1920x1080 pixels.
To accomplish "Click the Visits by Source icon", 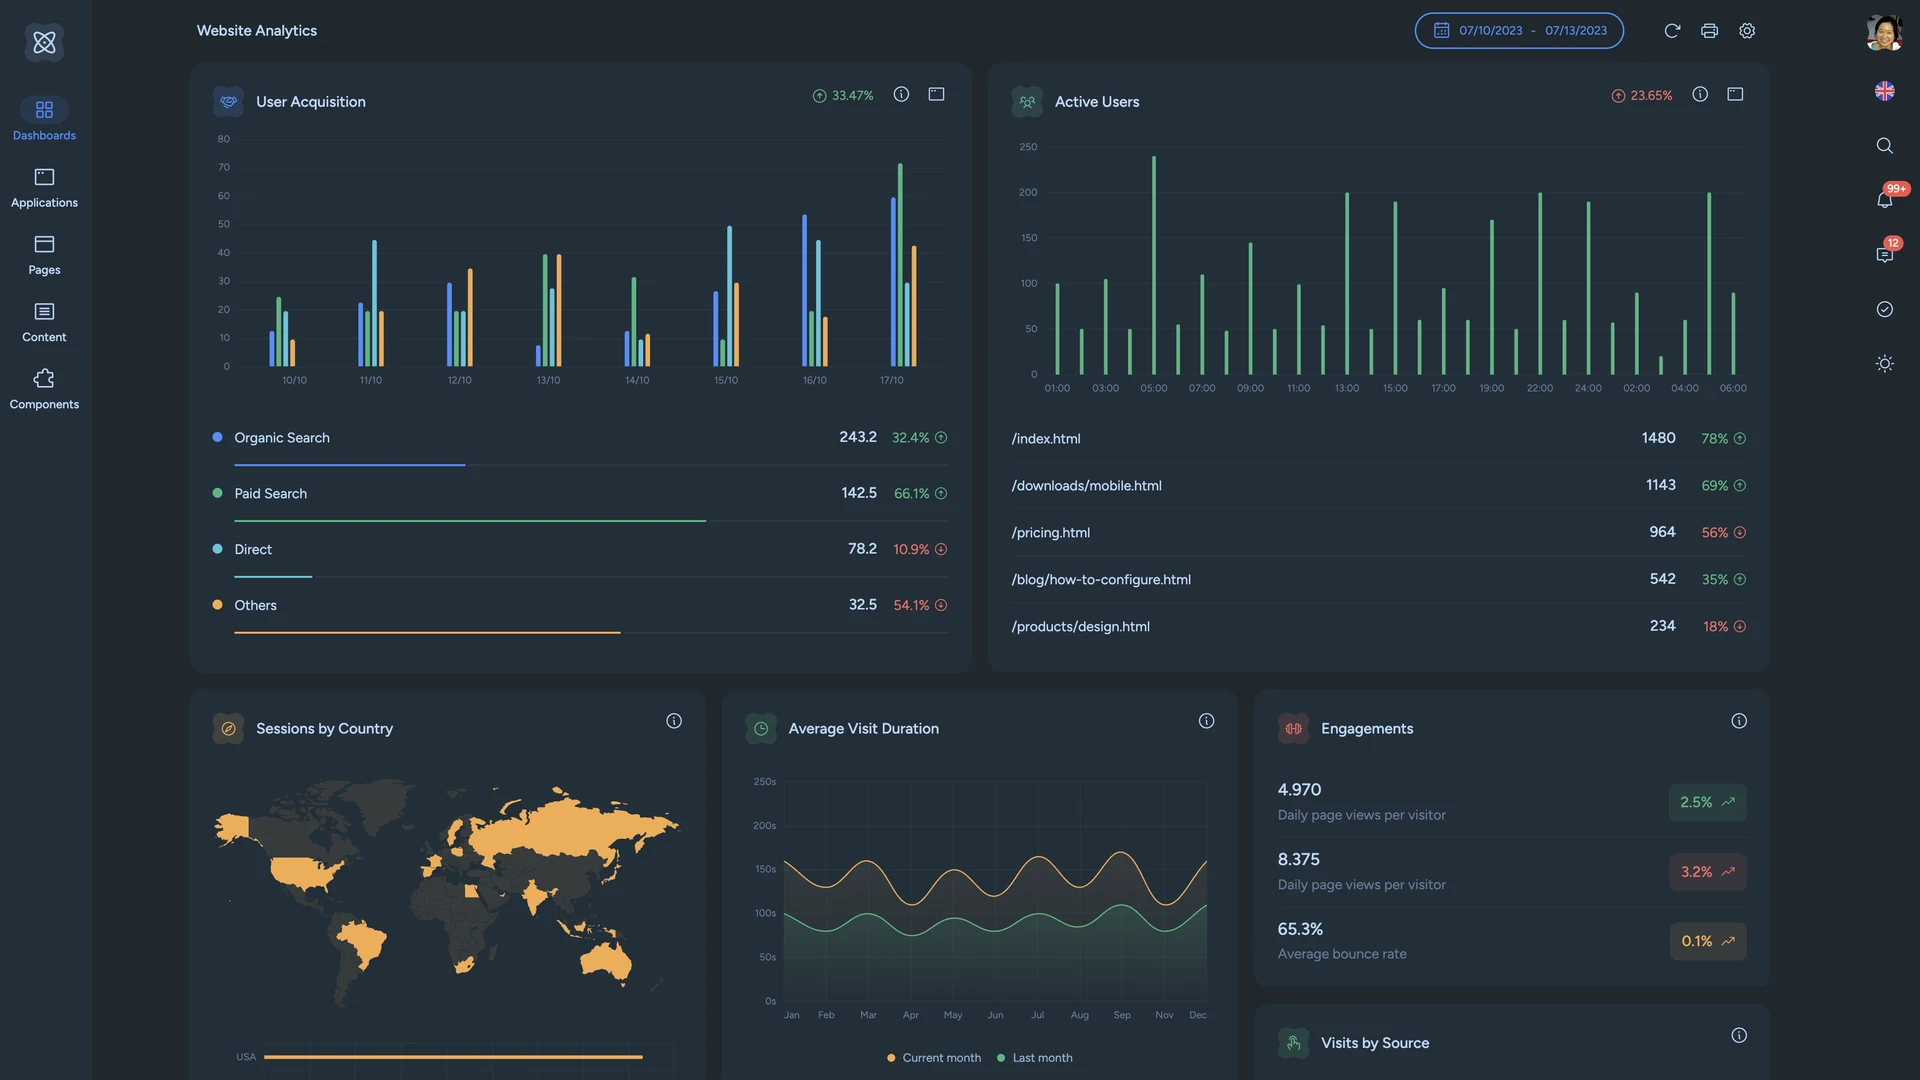I will (x=1293, y=1043).
